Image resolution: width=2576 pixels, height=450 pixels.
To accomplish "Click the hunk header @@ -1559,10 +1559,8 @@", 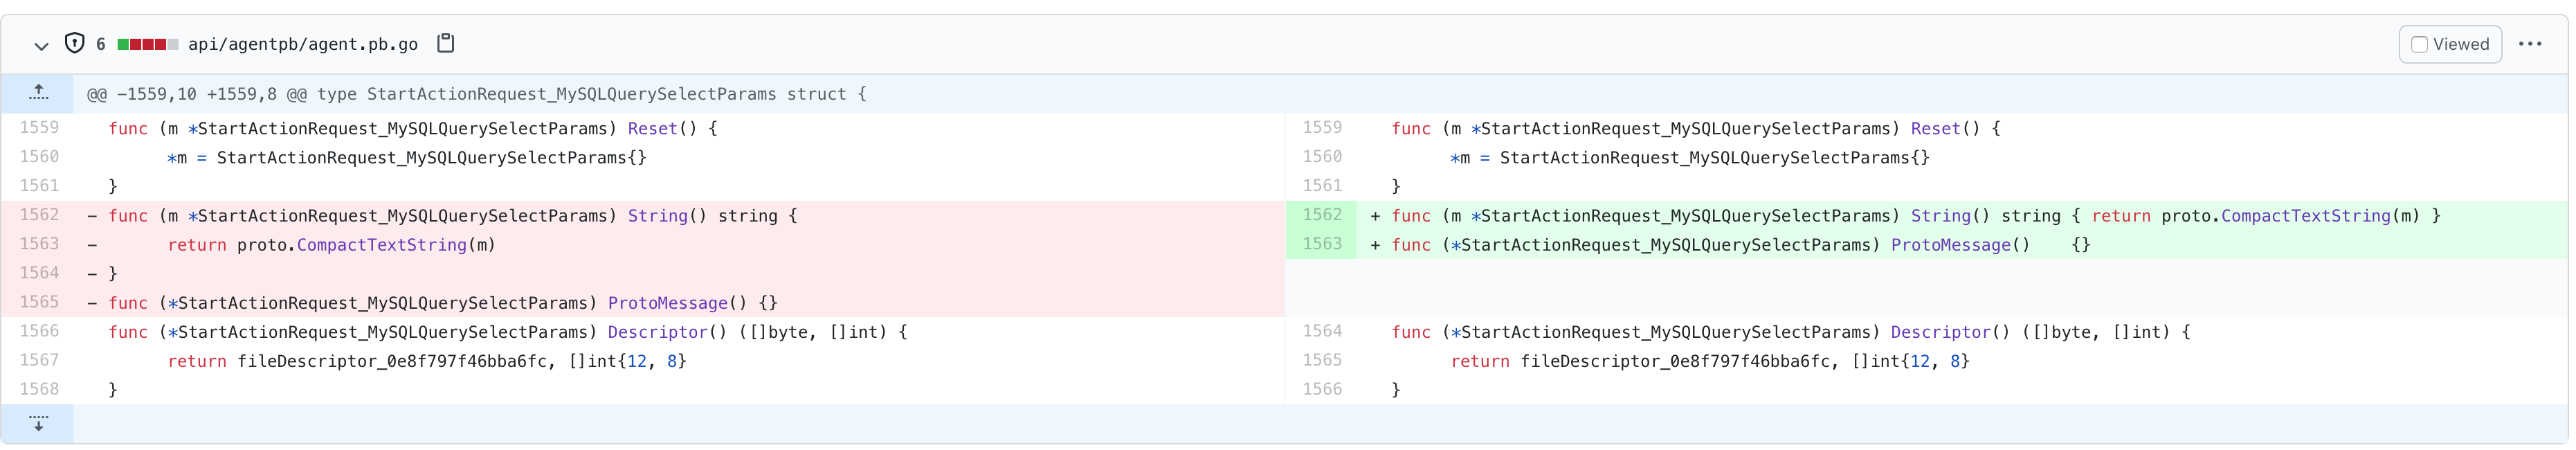I will point(477,94).
